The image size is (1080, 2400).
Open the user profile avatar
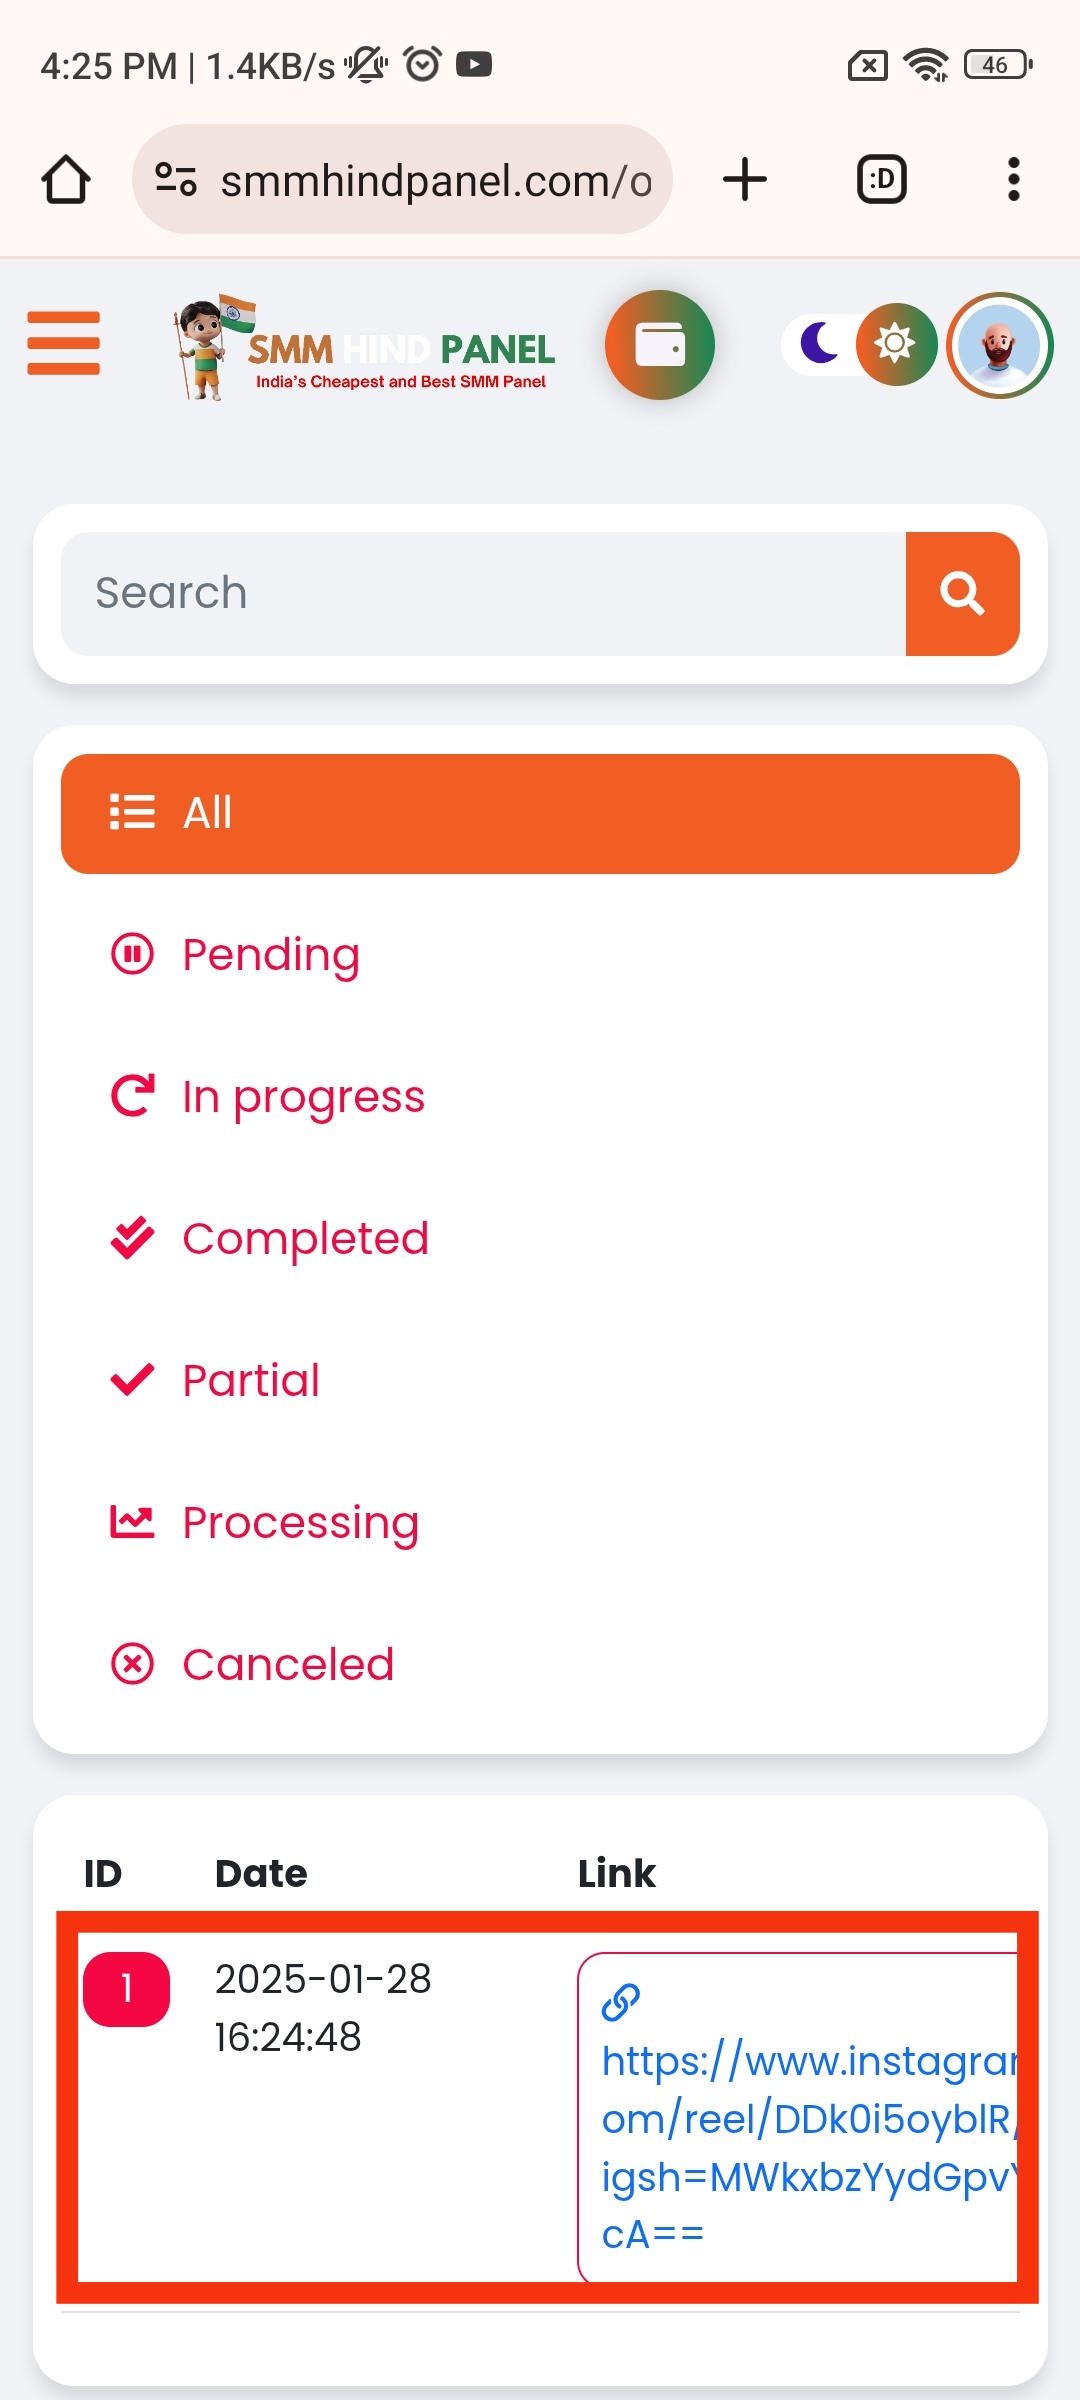[x=999, y=345]
